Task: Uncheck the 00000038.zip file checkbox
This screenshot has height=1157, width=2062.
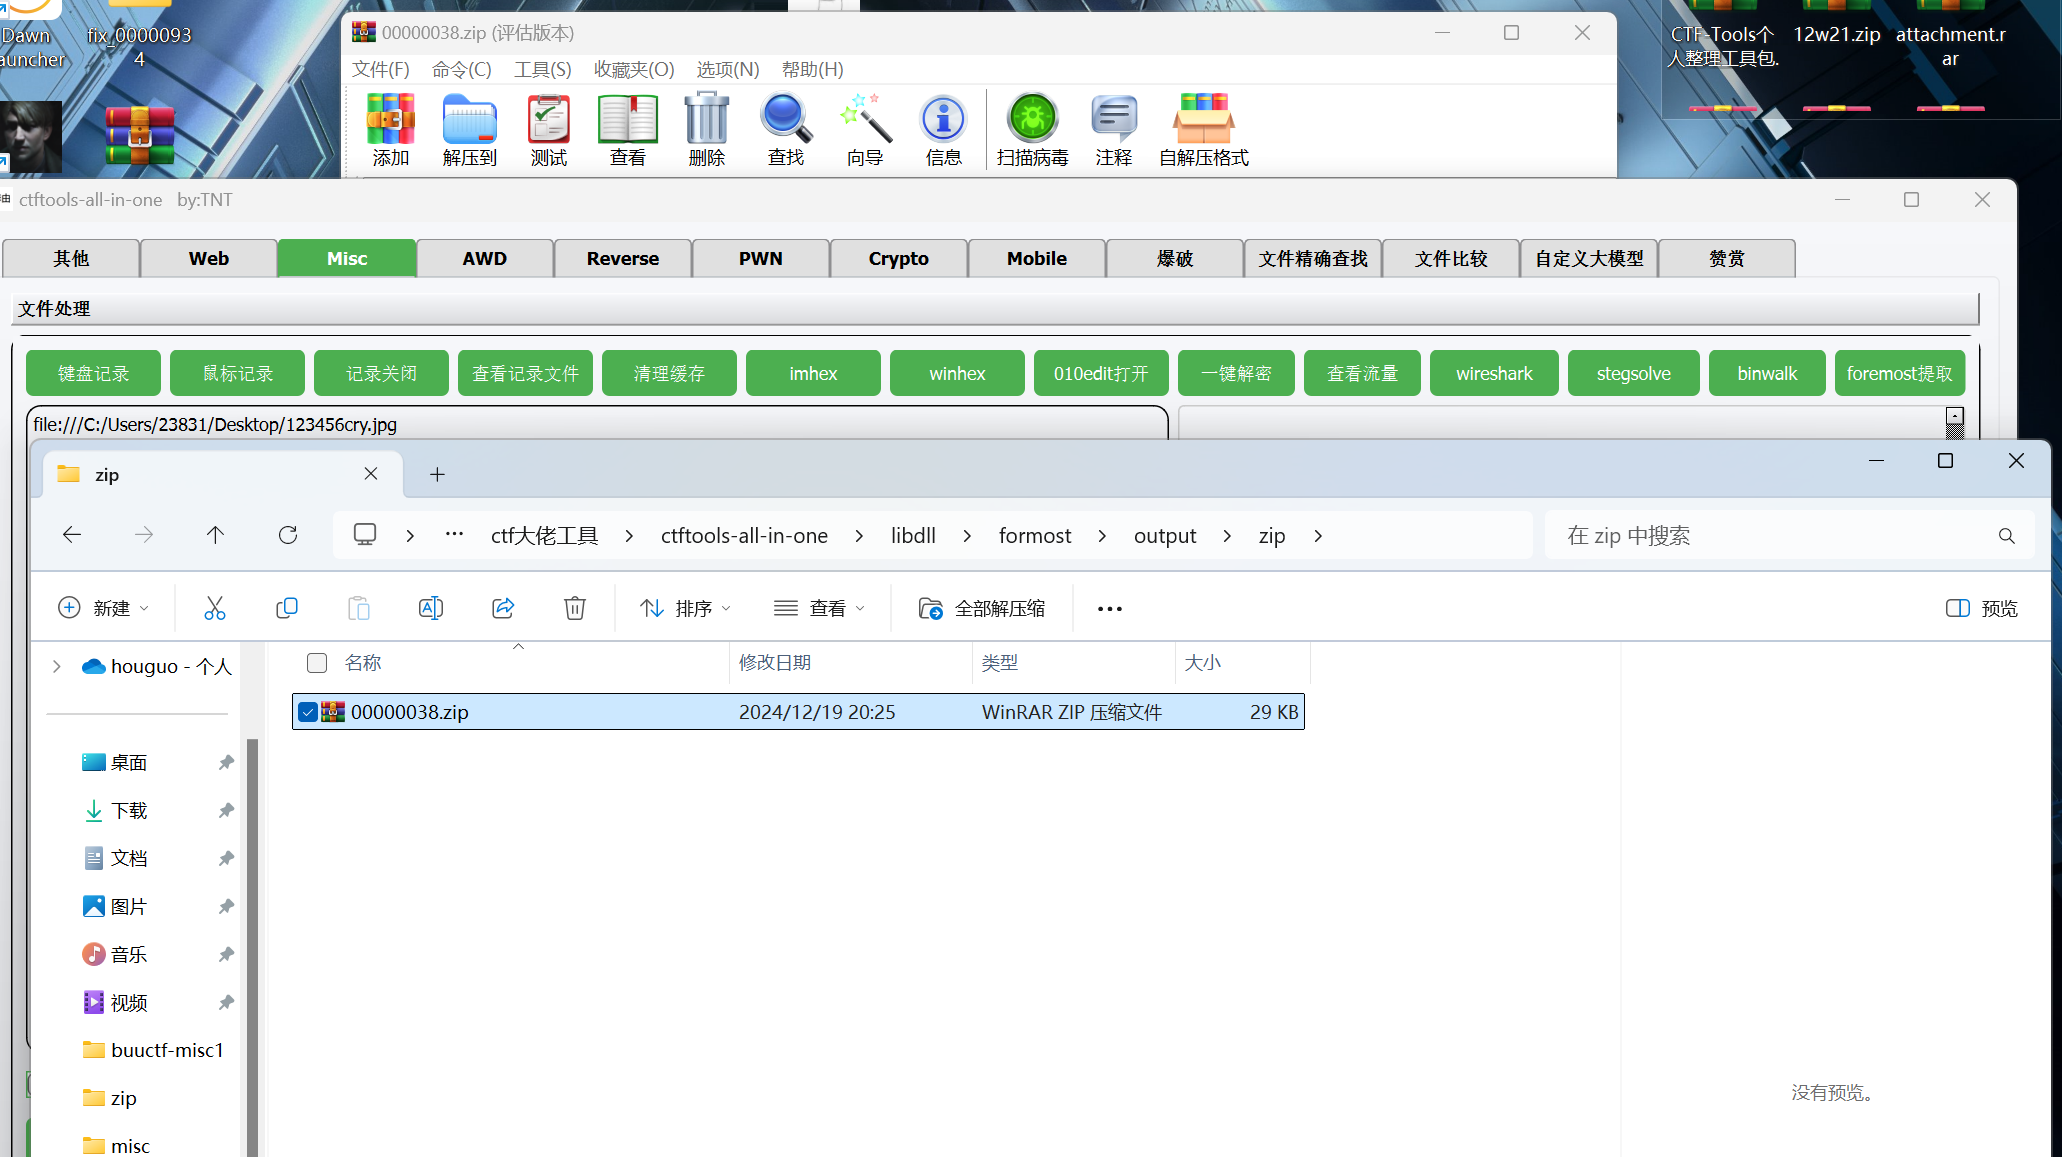Action: (308, 712)
